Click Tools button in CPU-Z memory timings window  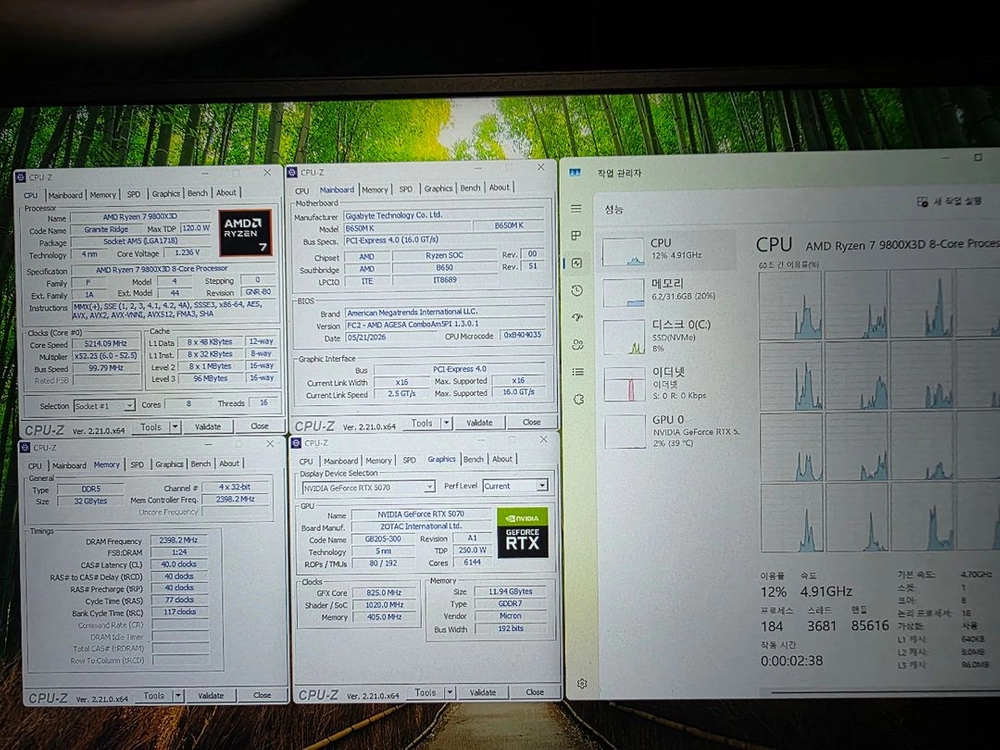pos(154,695)
